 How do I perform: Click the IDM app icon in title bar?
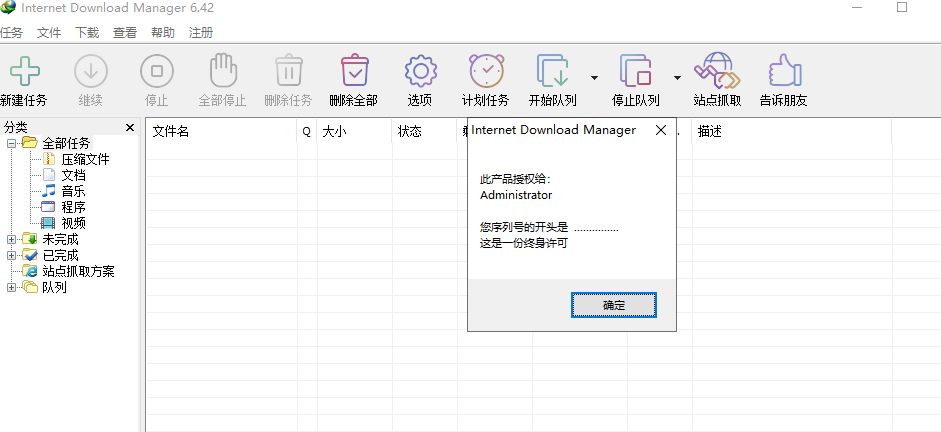point(8,8)
